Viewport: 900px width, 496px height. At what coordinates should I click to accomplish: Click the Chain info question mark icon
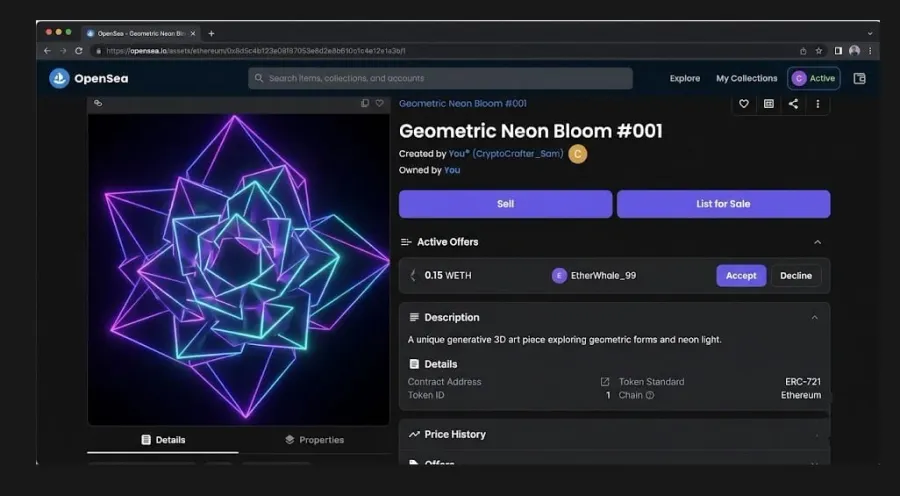tap(650, 395)
